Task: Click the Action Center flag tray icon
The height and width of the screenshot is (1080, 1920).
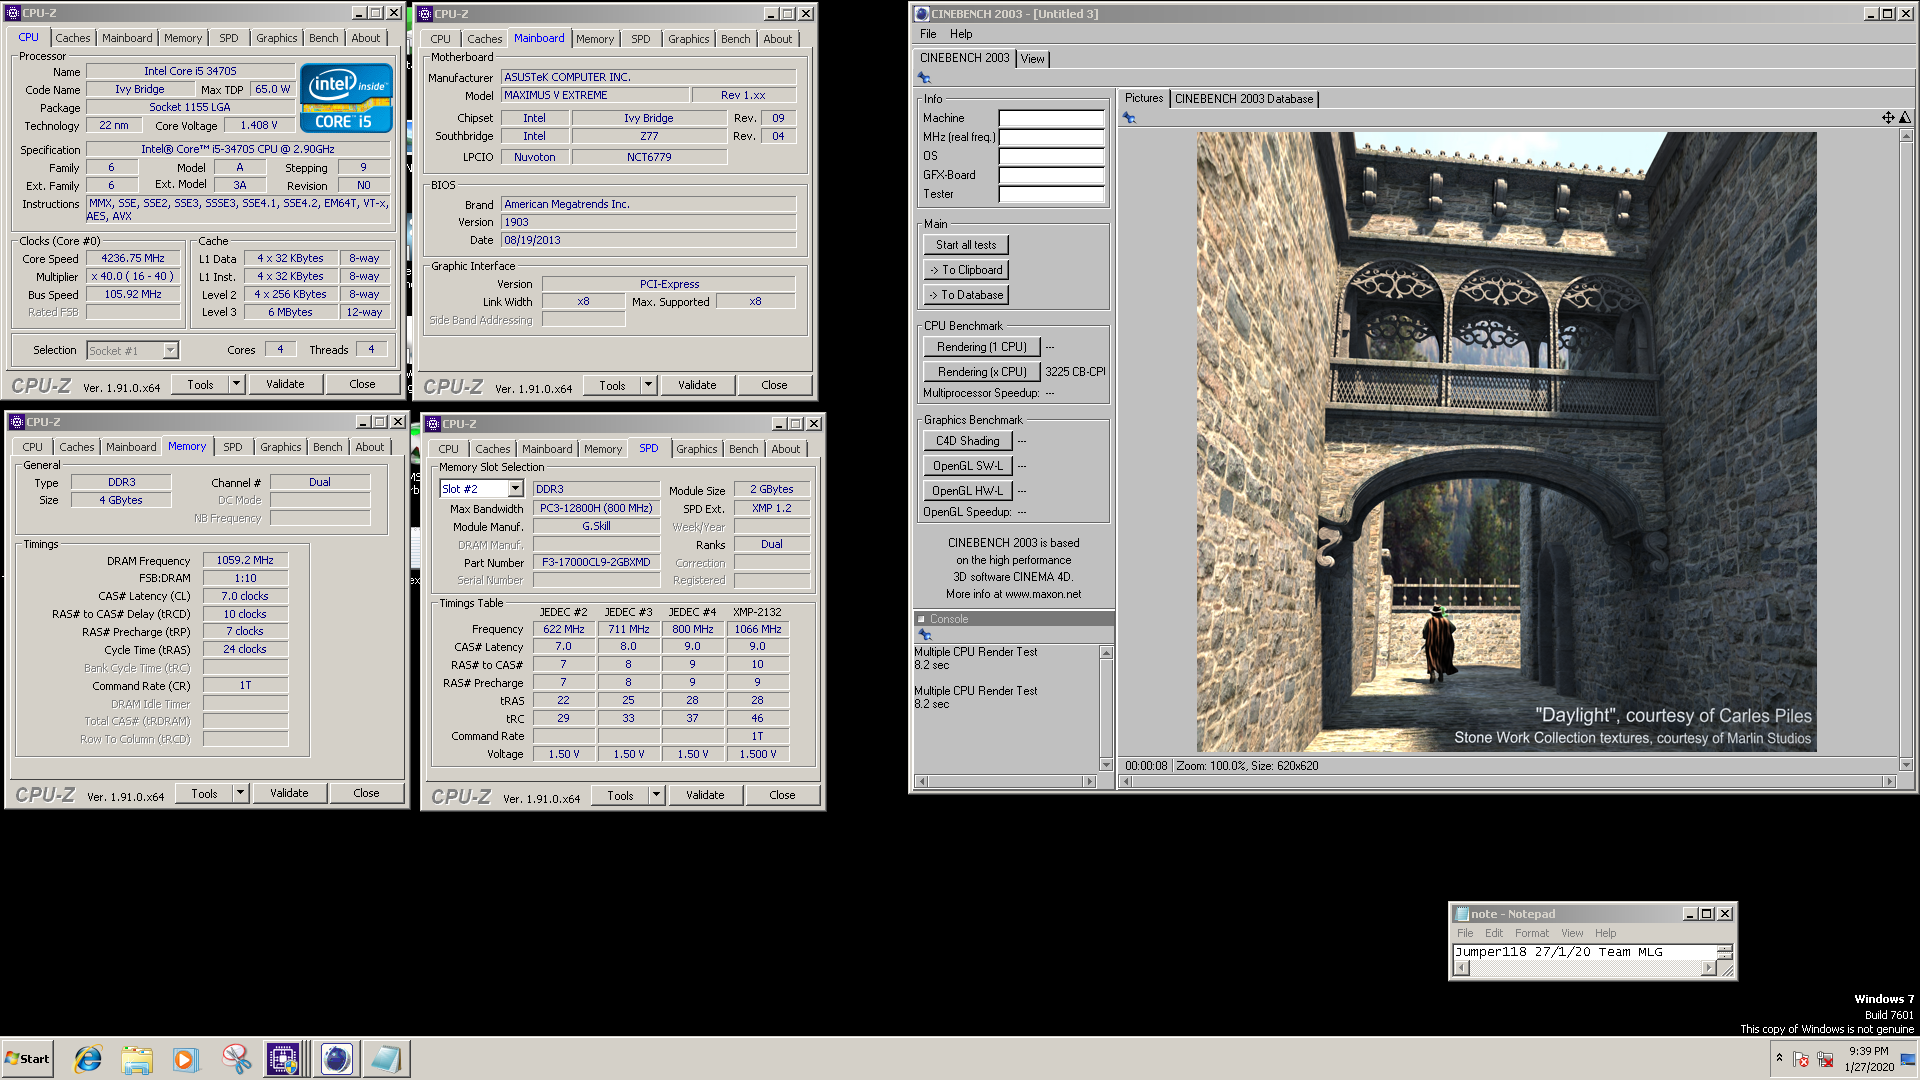Action: coord(1801,1059)
